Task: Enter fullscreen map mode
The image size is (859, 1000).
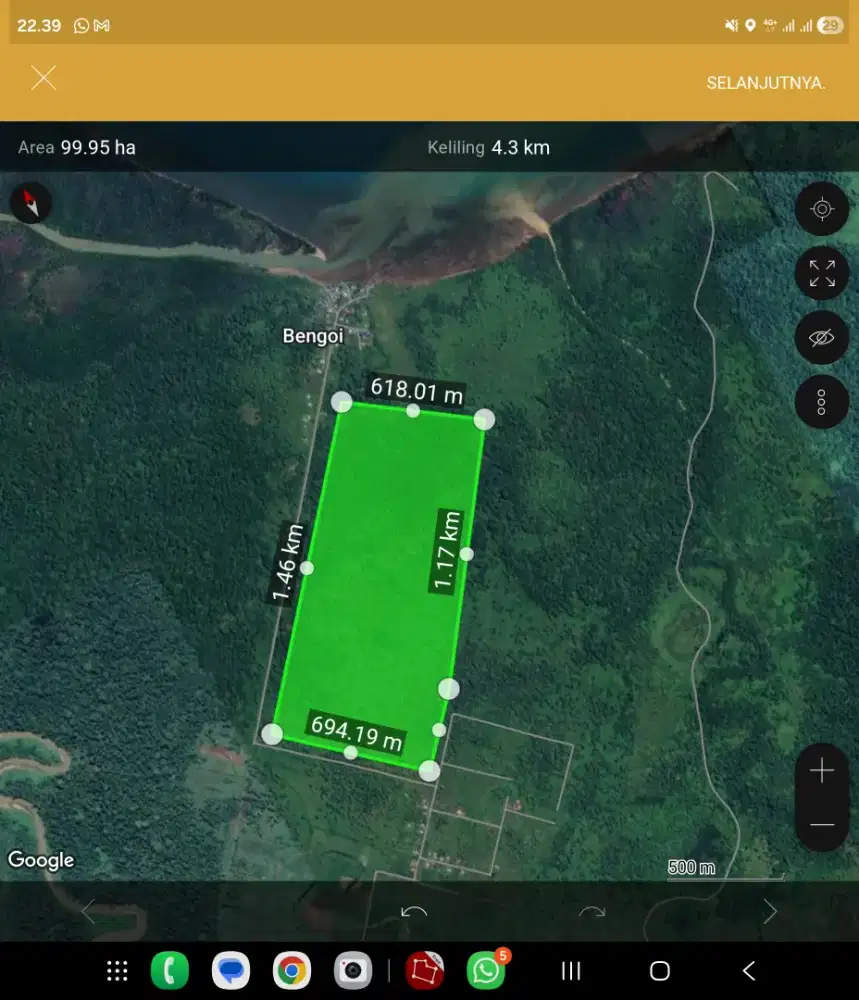Action: [822, 273]
